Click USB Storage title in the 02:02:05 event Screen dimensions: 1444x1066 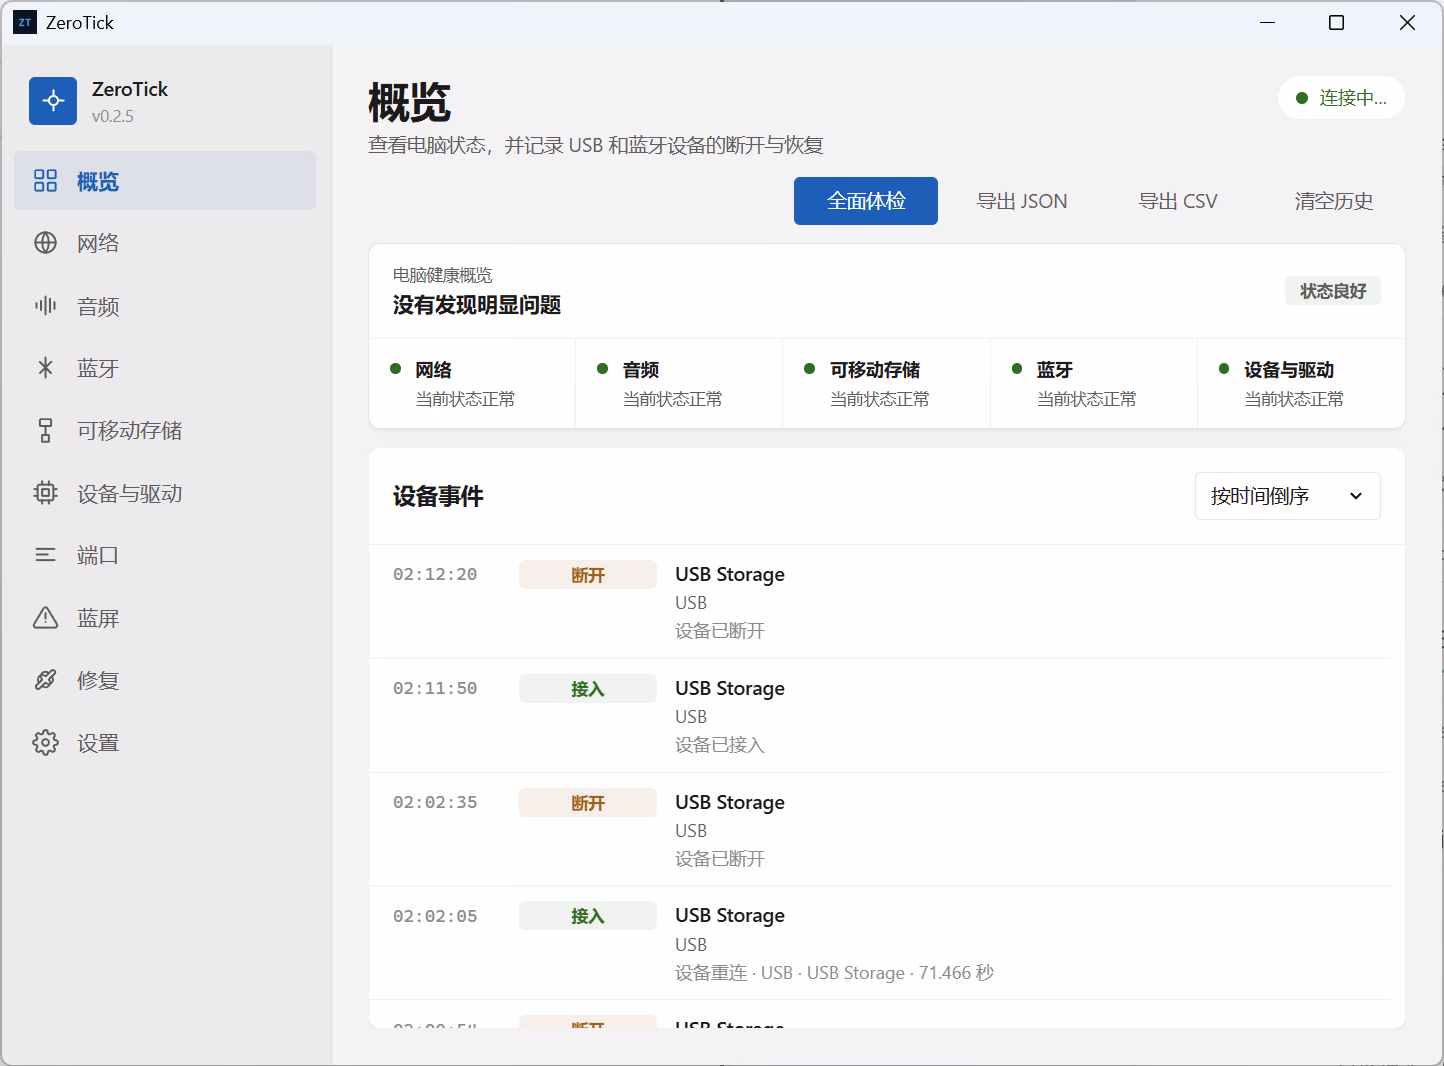pyautogui.click(x=730, y=915)
